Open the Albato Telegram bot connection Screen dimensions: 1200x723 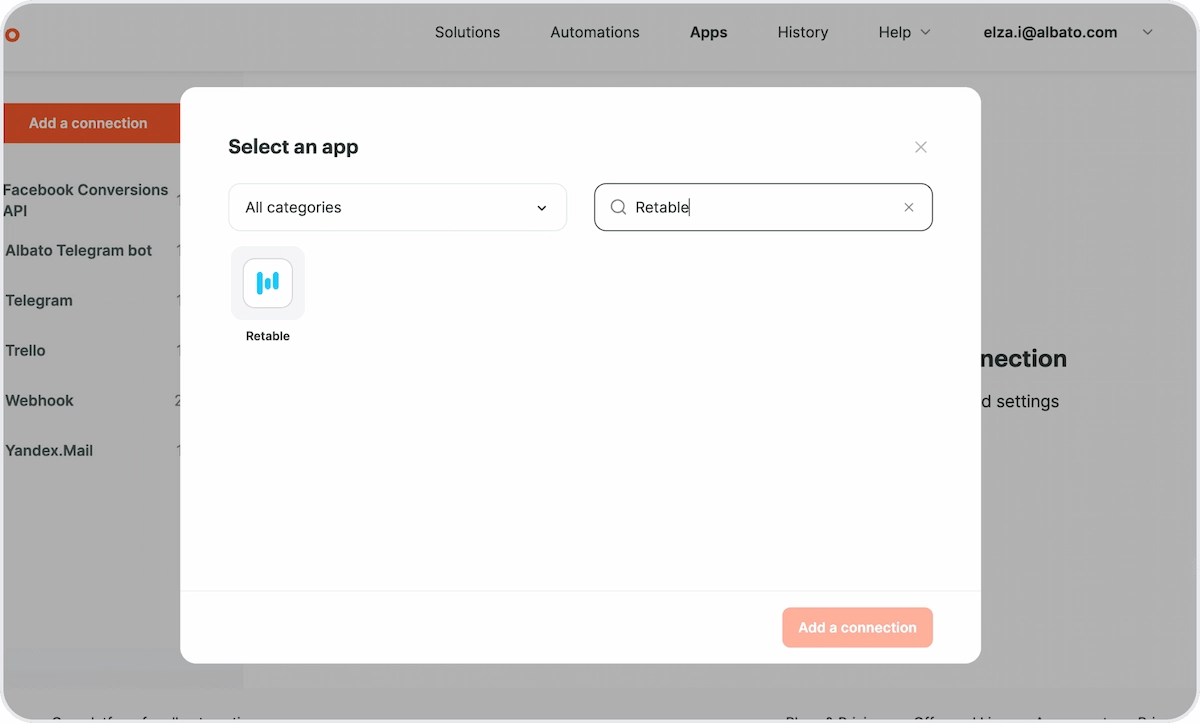coord(78,251)
